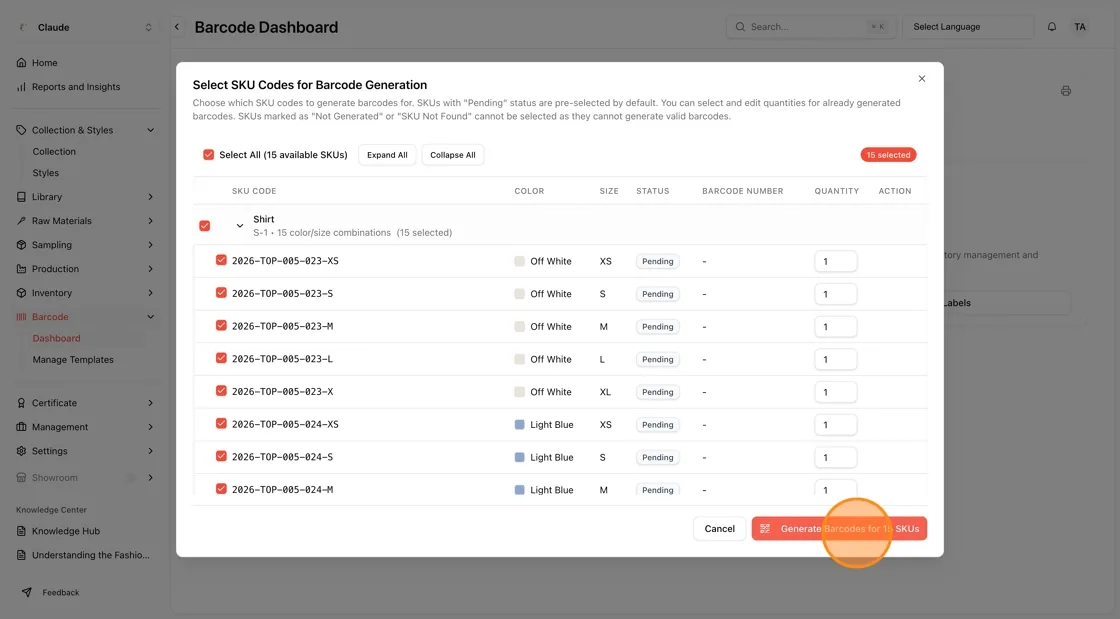1120x619 pixels.
Task: Click the 15 selected badge
Action: [x=888, y=155]
